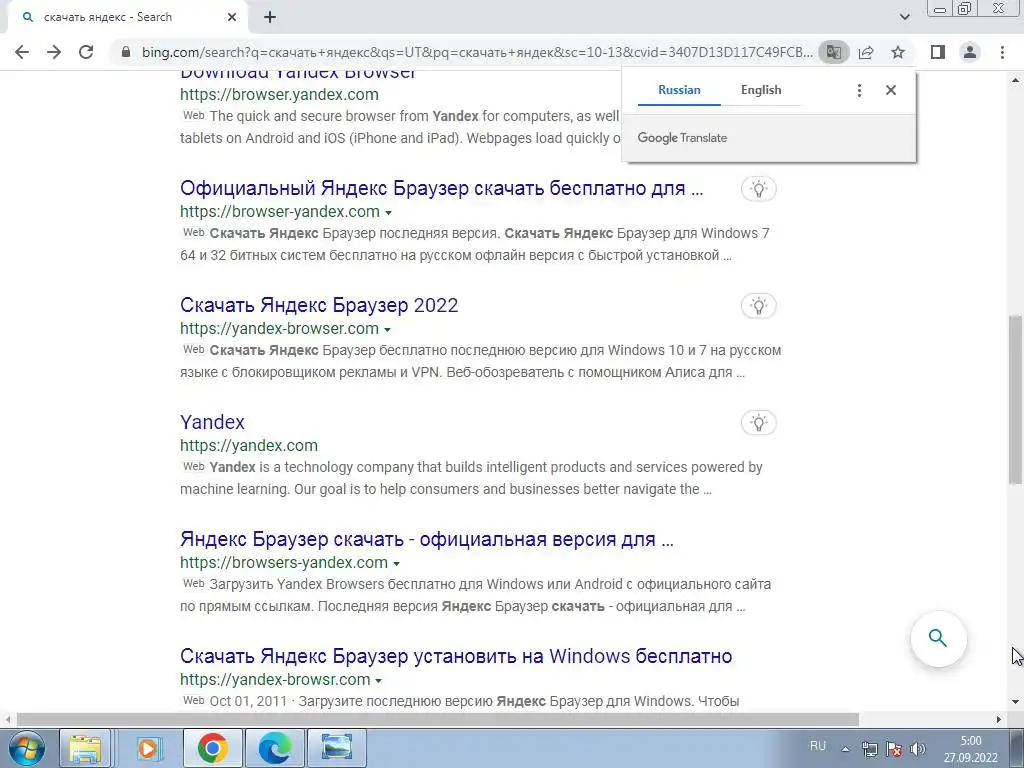Click the https://browser.yandex.com URL
Screen dimensions: 1024x768
click(280, 94)
